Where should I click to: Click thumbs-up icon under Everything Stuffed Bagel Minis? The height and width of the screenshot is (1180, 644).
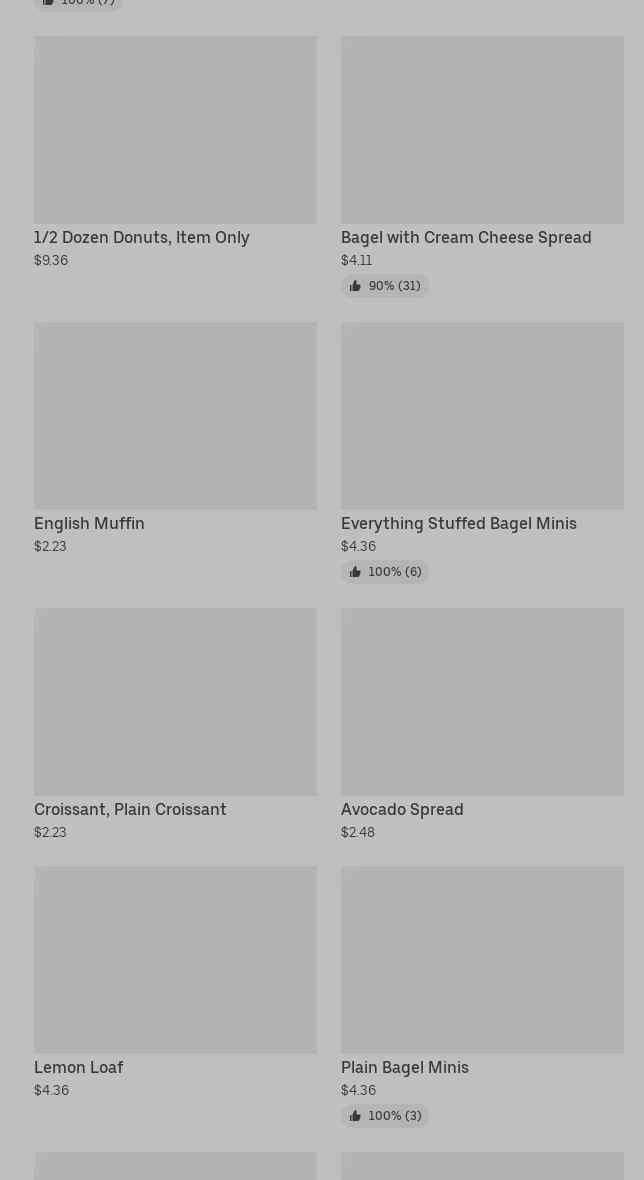pyautogui.click(x=355, y=572)
